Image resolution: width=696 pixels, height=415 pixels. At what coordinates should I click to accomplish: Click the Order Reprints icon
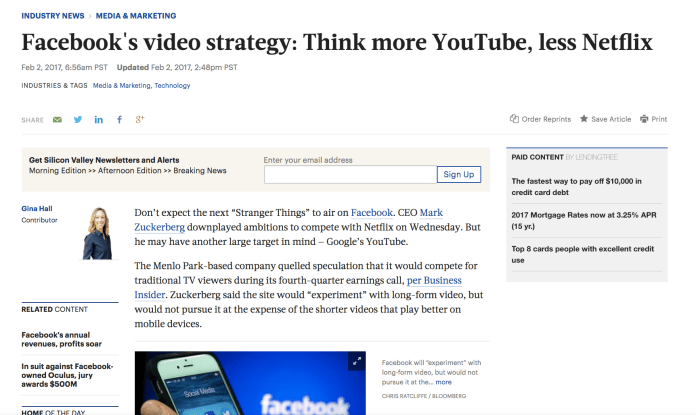coord(515,119)
